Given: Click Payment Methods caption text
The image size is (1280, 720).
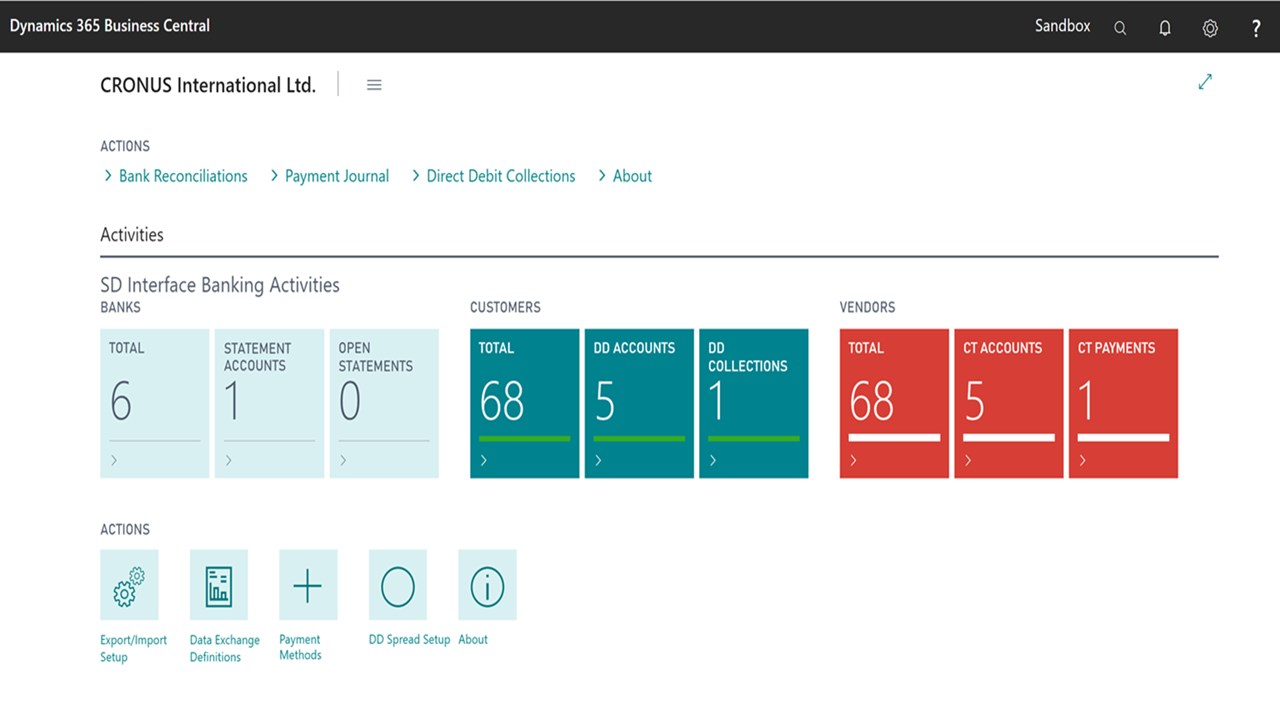Looking at the screenshot, I should click(300, 647).
